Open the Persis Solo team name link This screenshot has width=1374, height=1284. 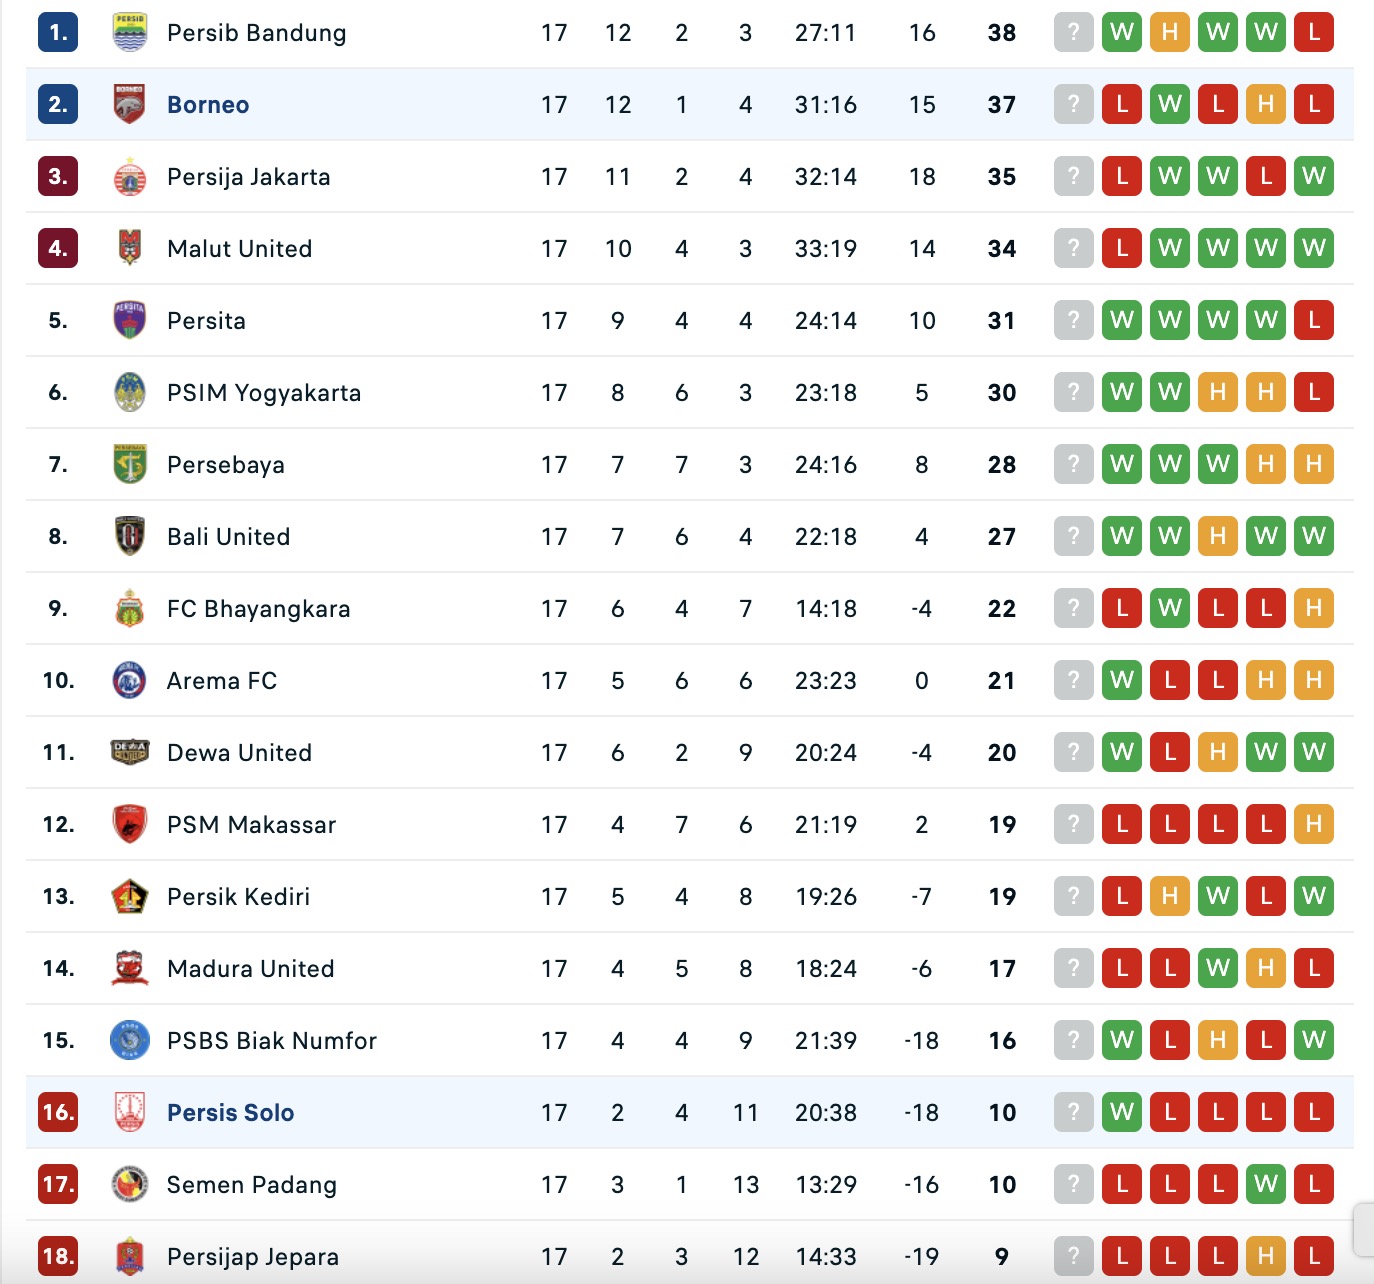point(229,1112)
